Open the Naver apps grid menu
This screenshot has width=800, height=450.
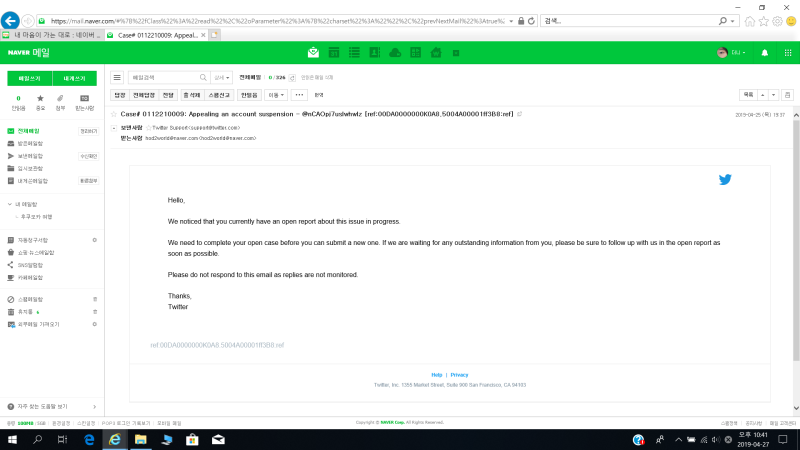point(788,53)
